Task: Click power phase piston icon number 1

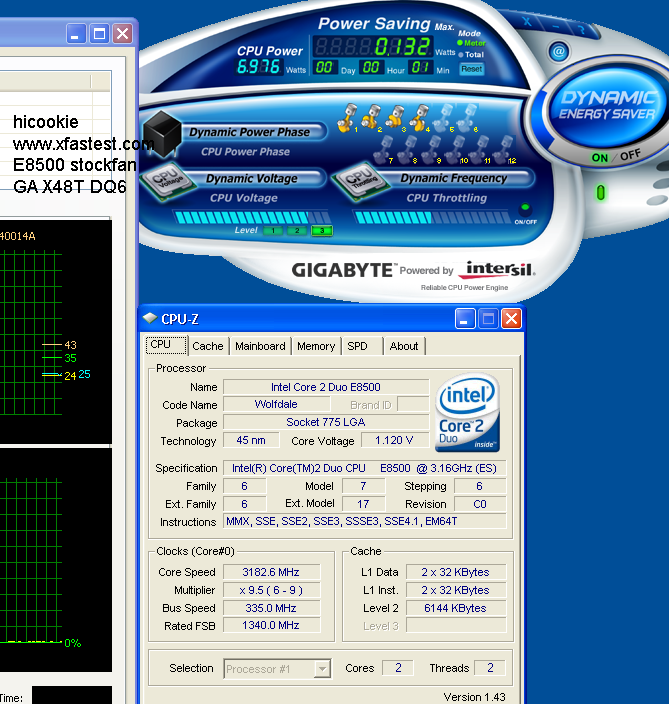Action: tap(351, 116)
